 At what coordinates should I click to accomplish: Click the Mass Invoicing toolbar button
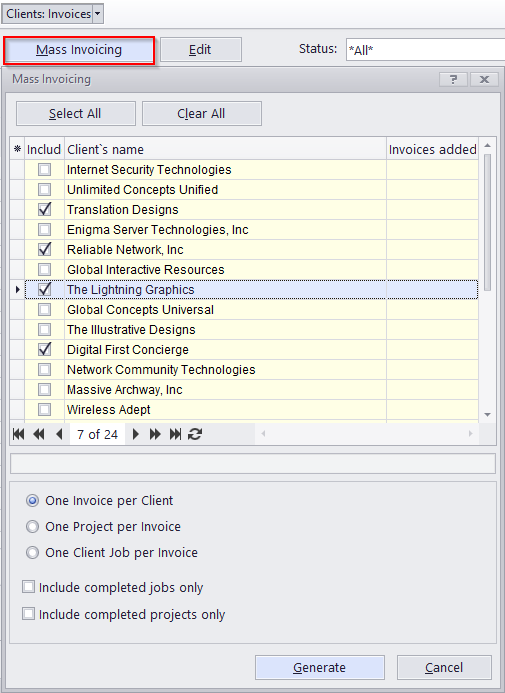point(79,50)
